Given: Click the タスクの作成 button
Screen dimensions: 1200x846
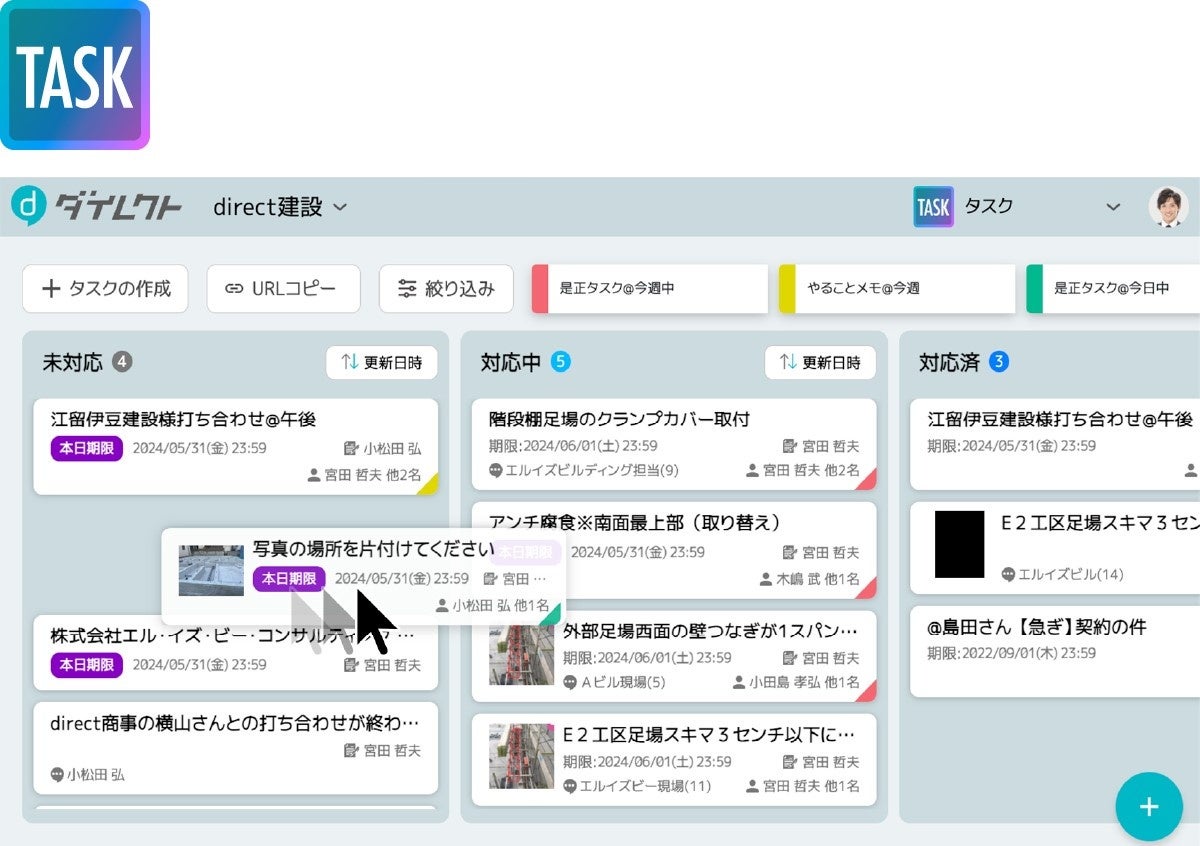Looking at the screenshot, I should [x=105, y=289].
